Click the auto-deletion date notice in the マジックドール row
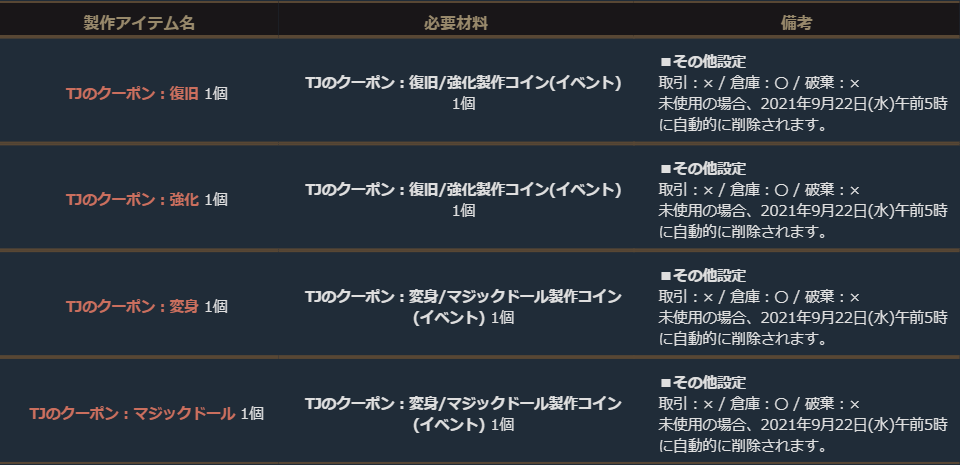The height and width of the screenshot is (465, 960). point(802,435)
